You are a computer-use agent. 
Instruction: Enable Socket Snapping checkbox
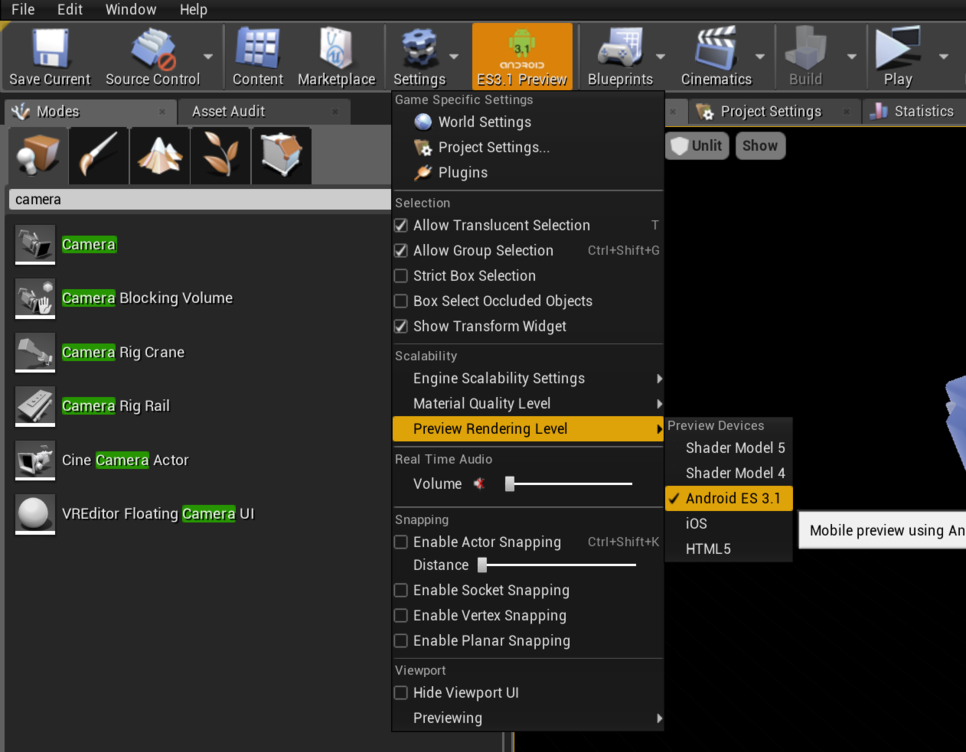pyautogui.click(x=401, y=590)
